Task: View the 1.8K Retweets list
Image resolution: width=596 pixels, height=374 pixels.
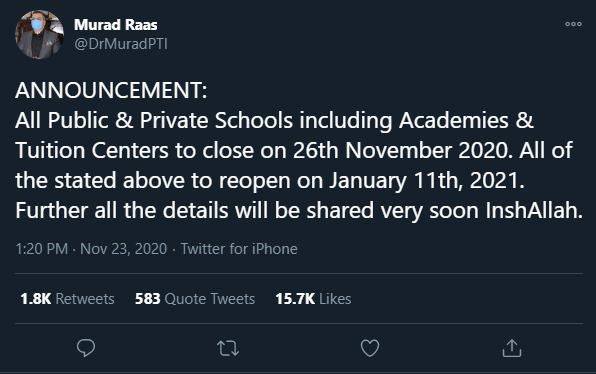Action: coord(67,299)
